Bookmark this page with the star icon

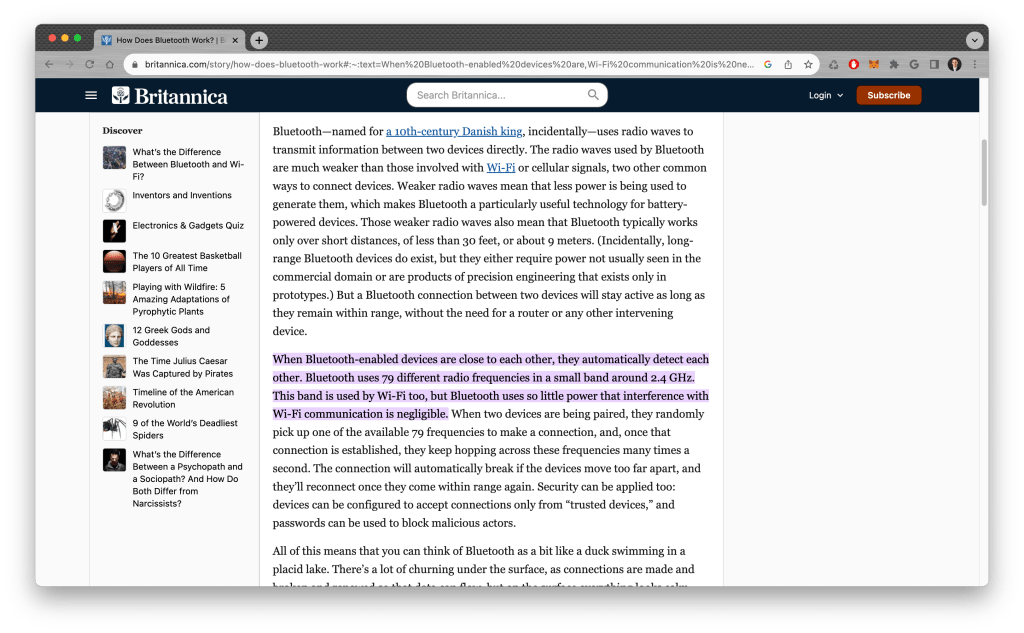pos(808,64)
